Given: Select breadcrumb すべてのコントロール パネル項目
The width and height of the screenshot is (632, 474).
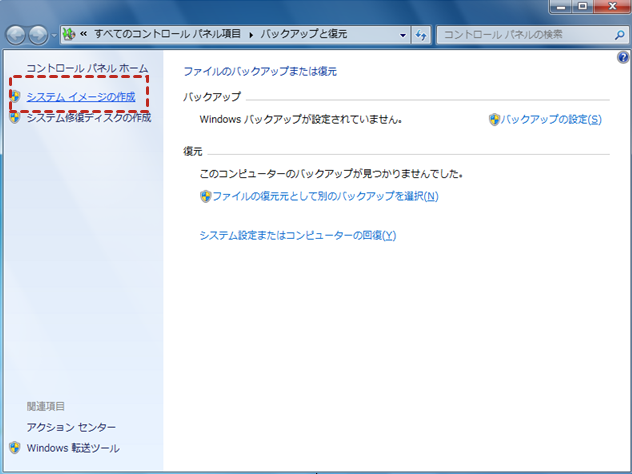Looking at the screenshot, I should (x=167, y=34).
